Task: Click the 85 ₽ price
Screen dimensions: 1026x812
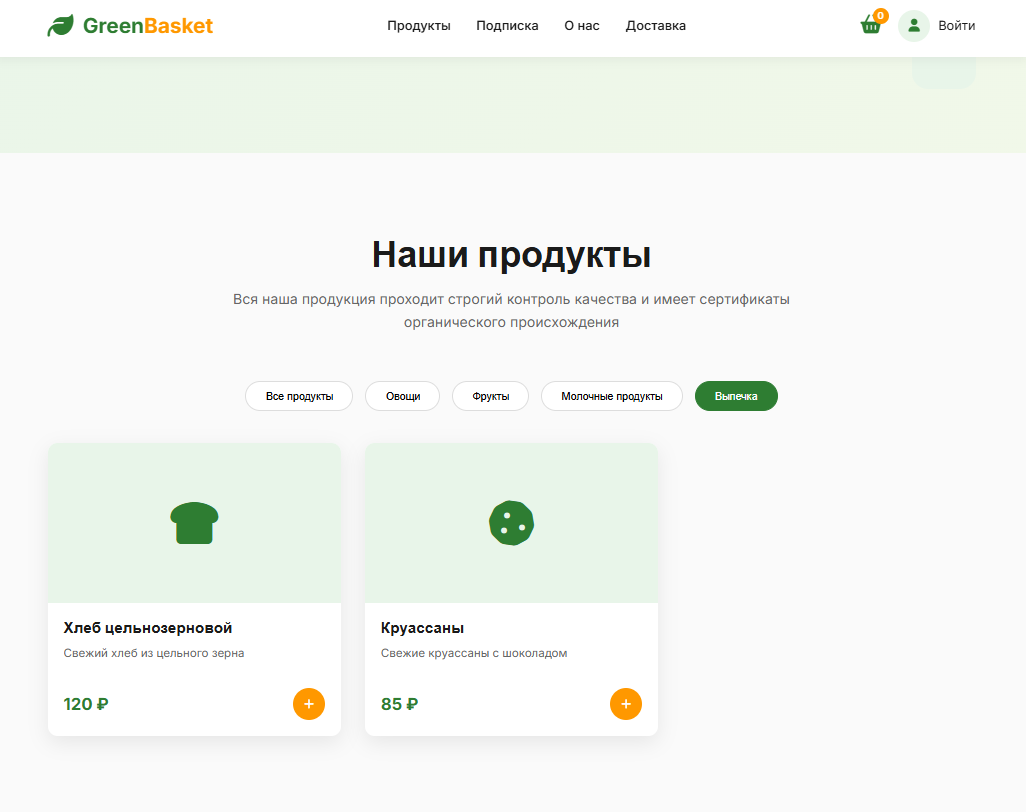Action: point(399,704)
